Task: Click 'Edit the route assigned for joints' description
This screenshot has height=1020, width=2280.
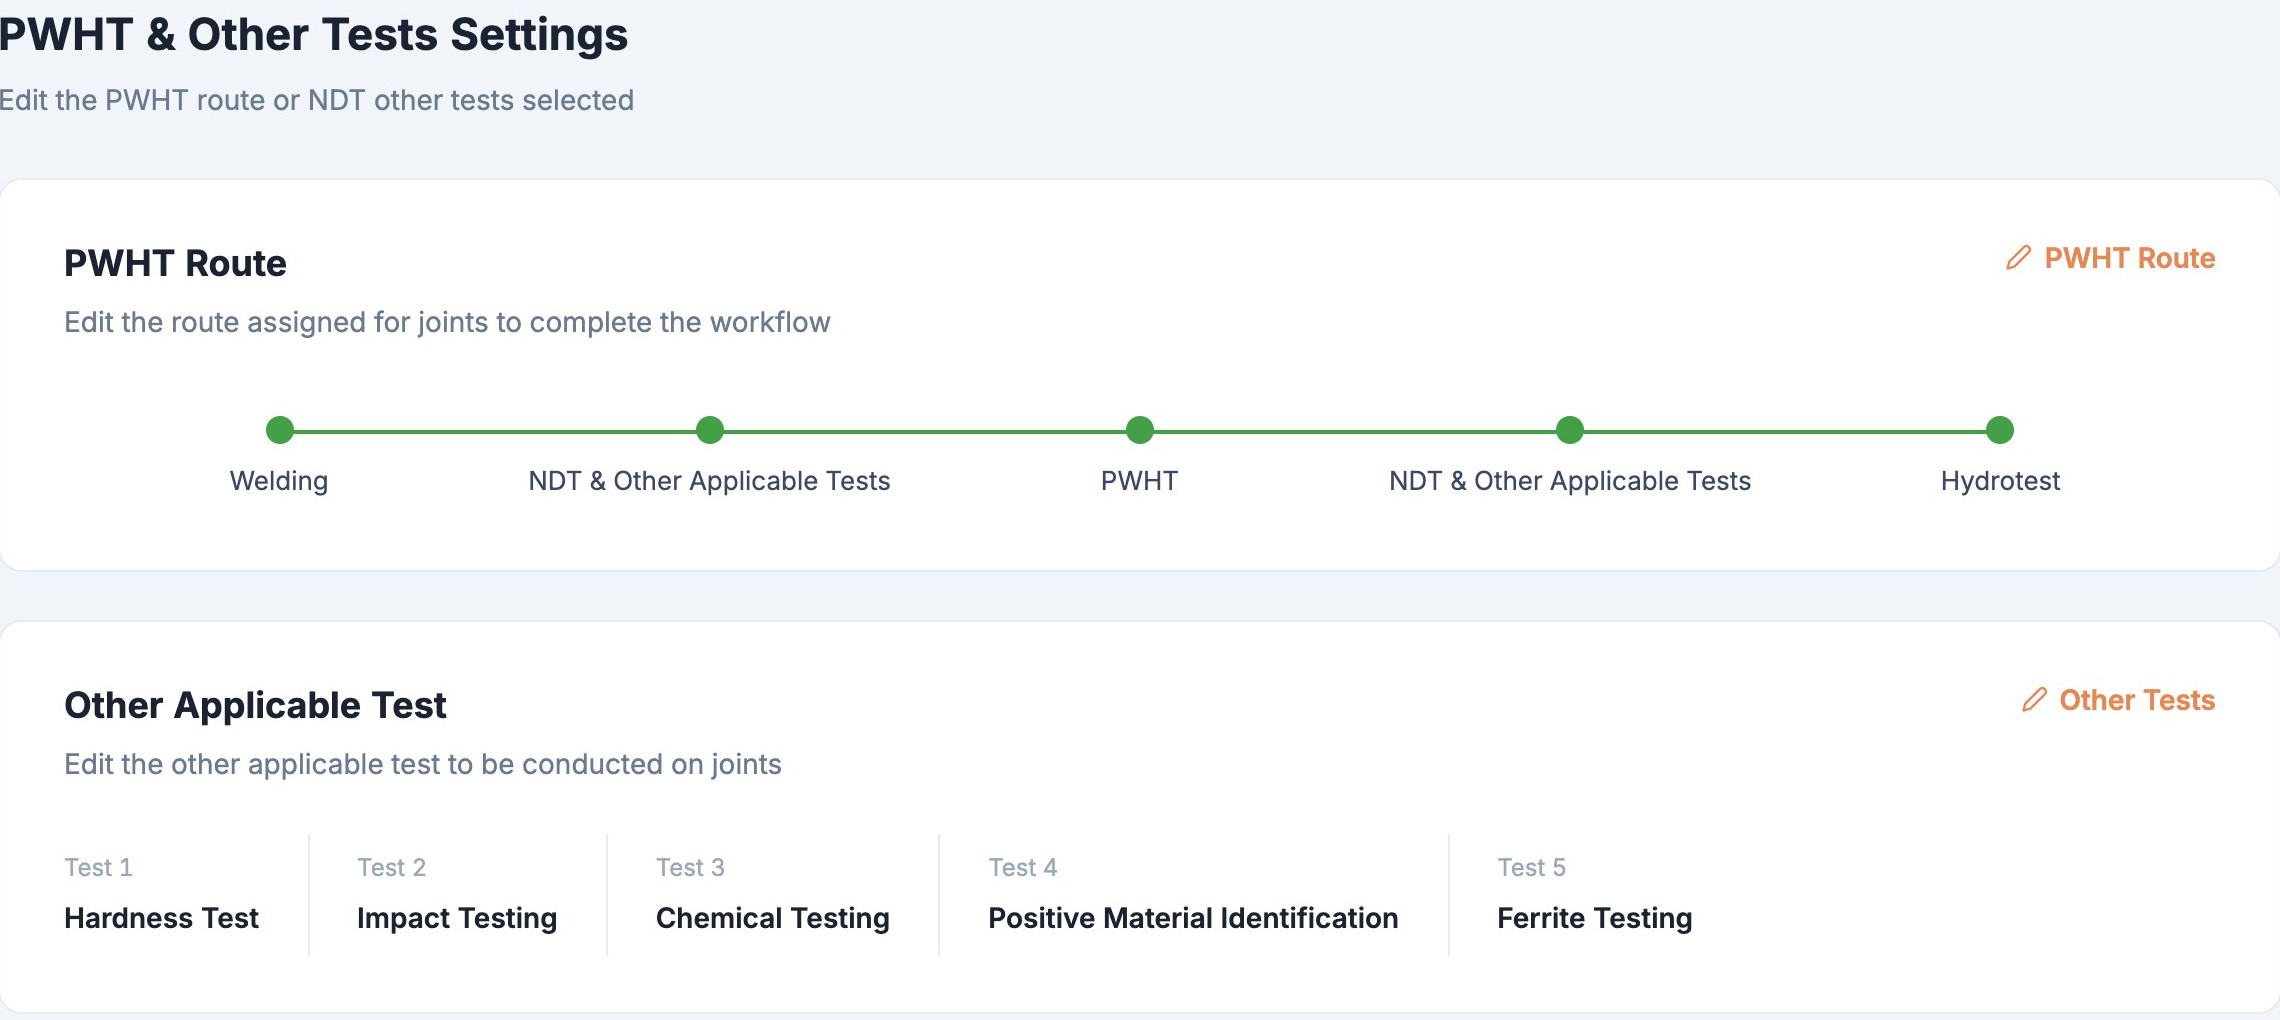Action: click(x=447, y=322)
